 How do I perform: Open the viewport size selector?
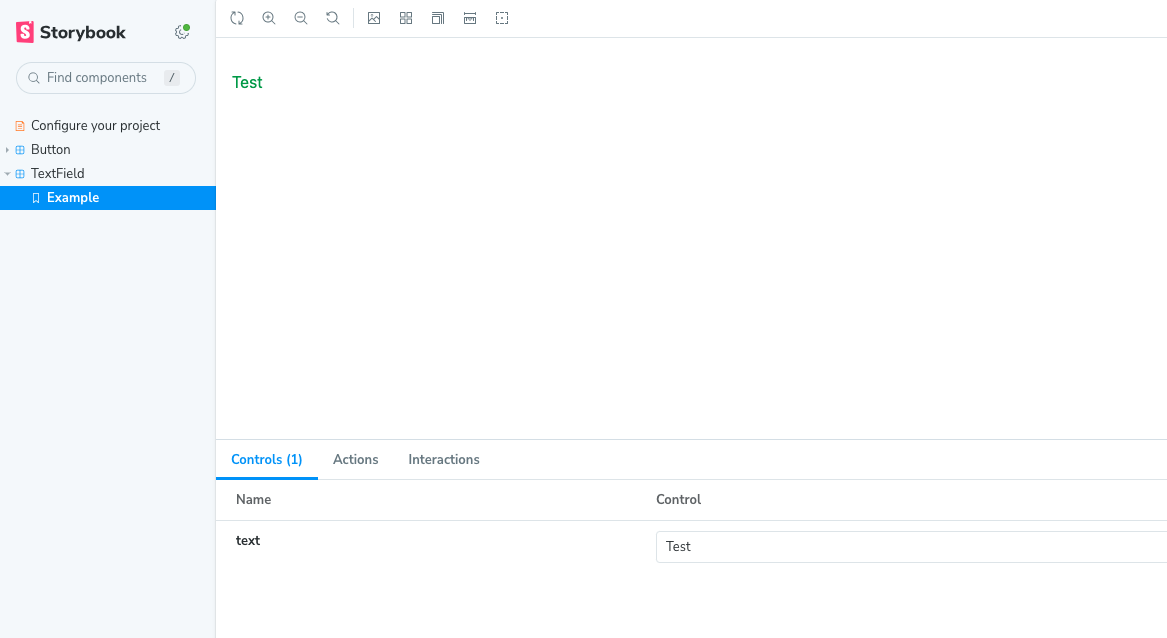(x=438, y=18)
